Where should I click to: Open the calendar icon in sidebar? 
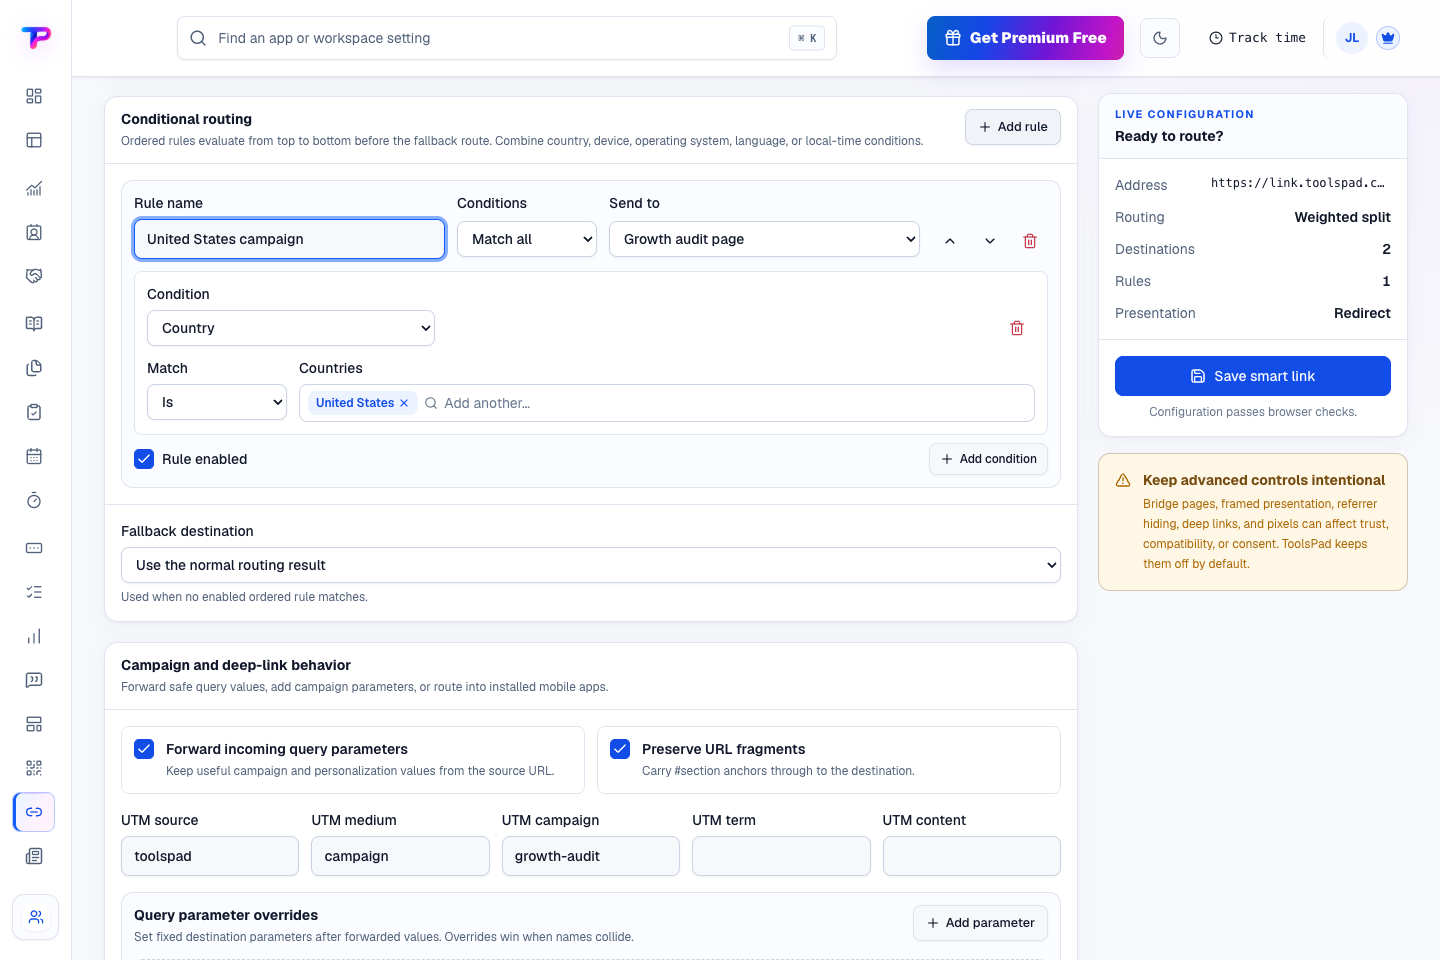click(34, 456)
